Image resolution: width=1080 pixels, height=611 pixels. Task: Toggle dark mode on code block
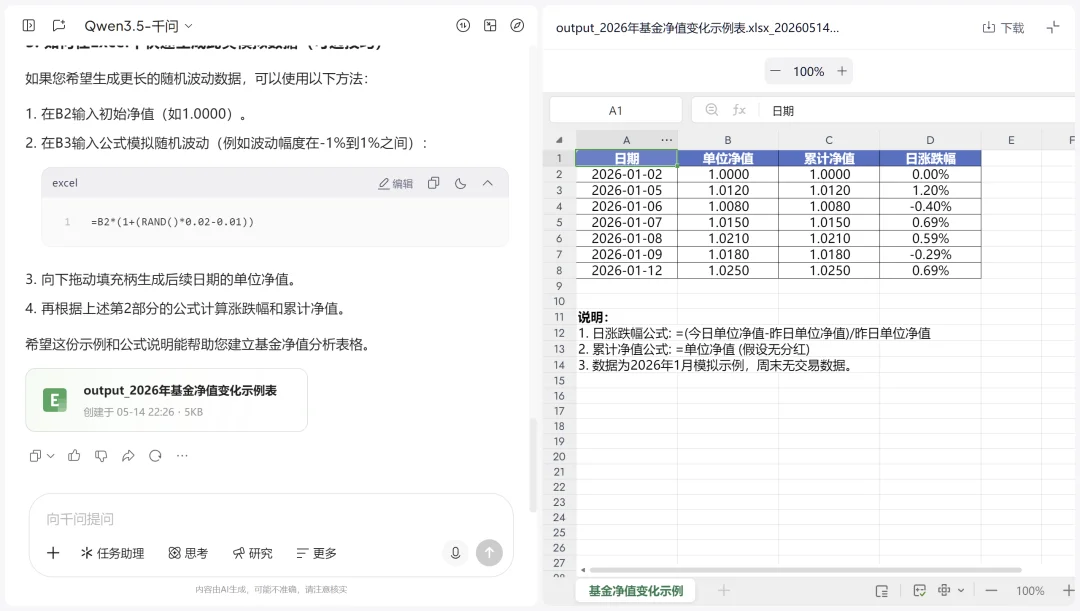pos(461,183)
